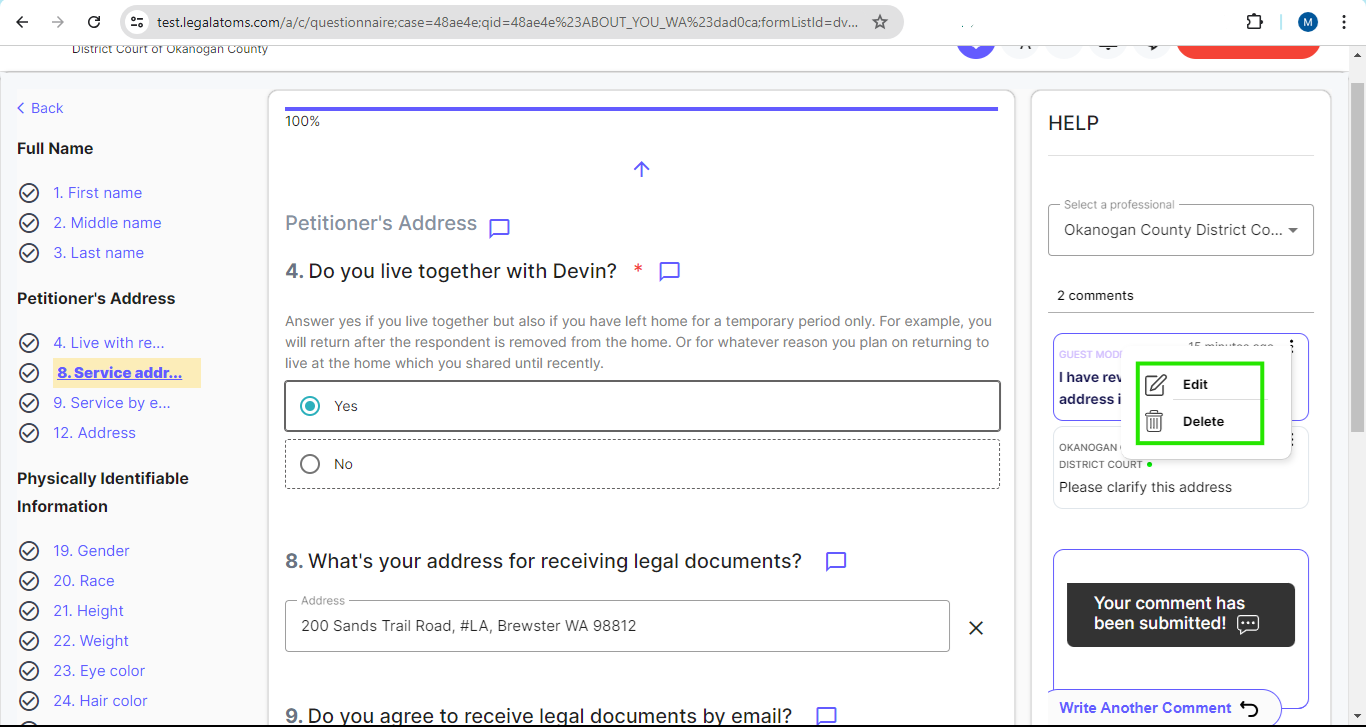Click the Back link in the sidebar
This screenshot has width=1366, height=727.
point(40,108)
